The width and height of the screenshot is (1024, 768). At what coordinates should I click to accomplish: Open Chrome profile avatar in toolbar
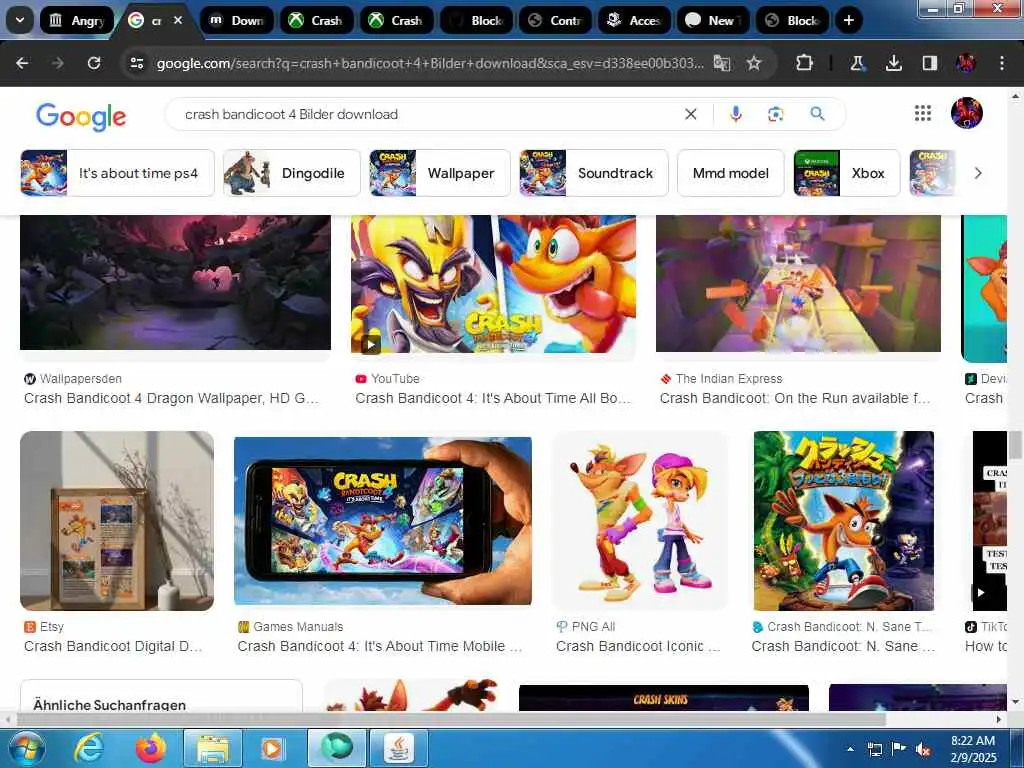[x=966, y=63]
